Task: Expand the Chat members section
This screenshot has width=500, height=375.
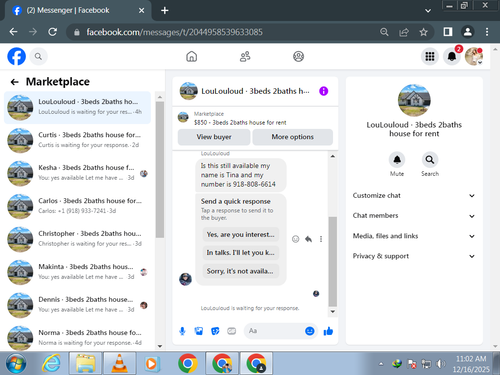Action: coord(414,216)
